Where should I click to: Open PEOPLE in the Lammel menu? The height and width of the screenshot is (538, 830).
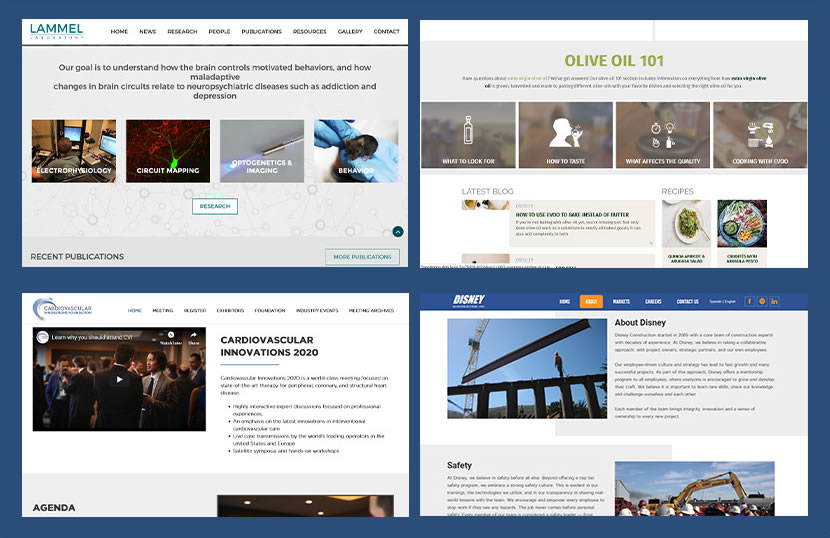click(x=219, y=32)
